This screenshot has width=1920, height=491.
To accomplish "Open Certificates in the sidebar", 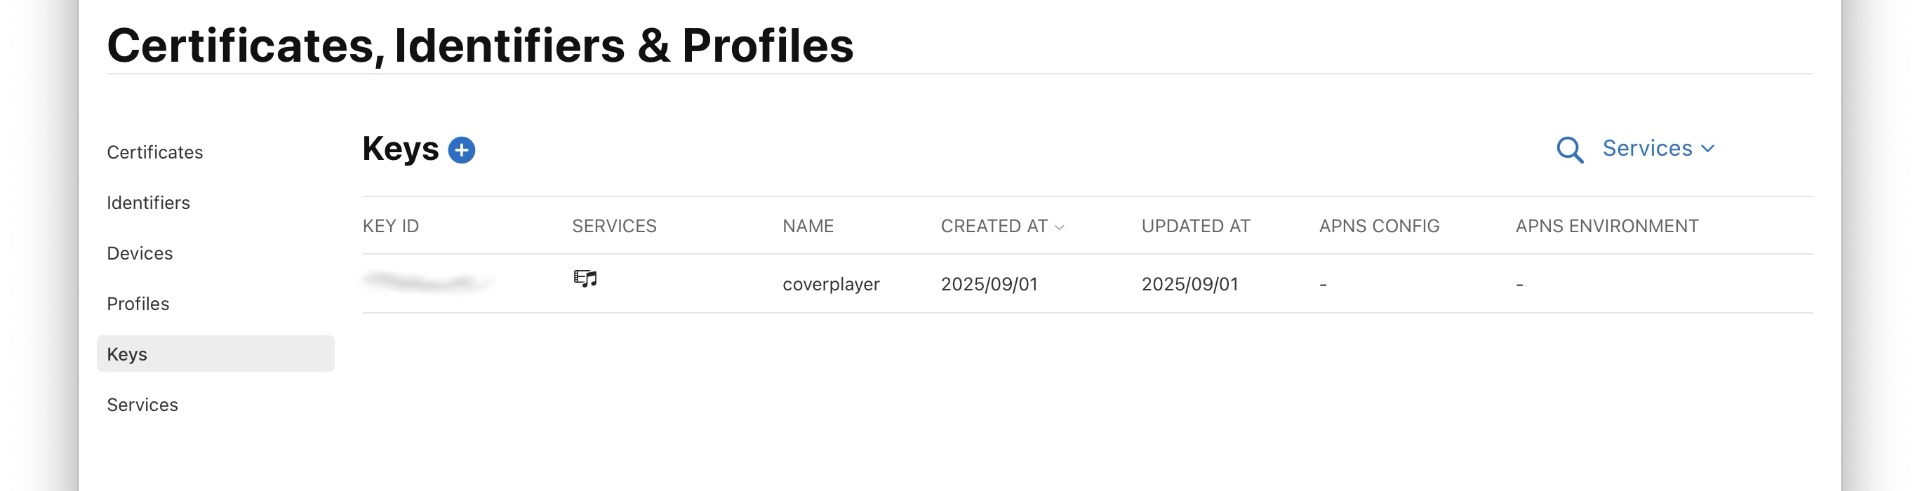I will pyautogui.click(x=155, y=152).
